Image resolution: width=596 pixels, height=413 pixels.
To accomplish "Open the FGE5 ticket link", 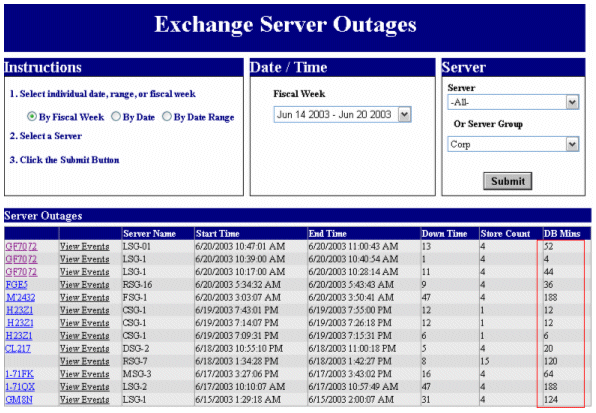I will click(17, 285).
